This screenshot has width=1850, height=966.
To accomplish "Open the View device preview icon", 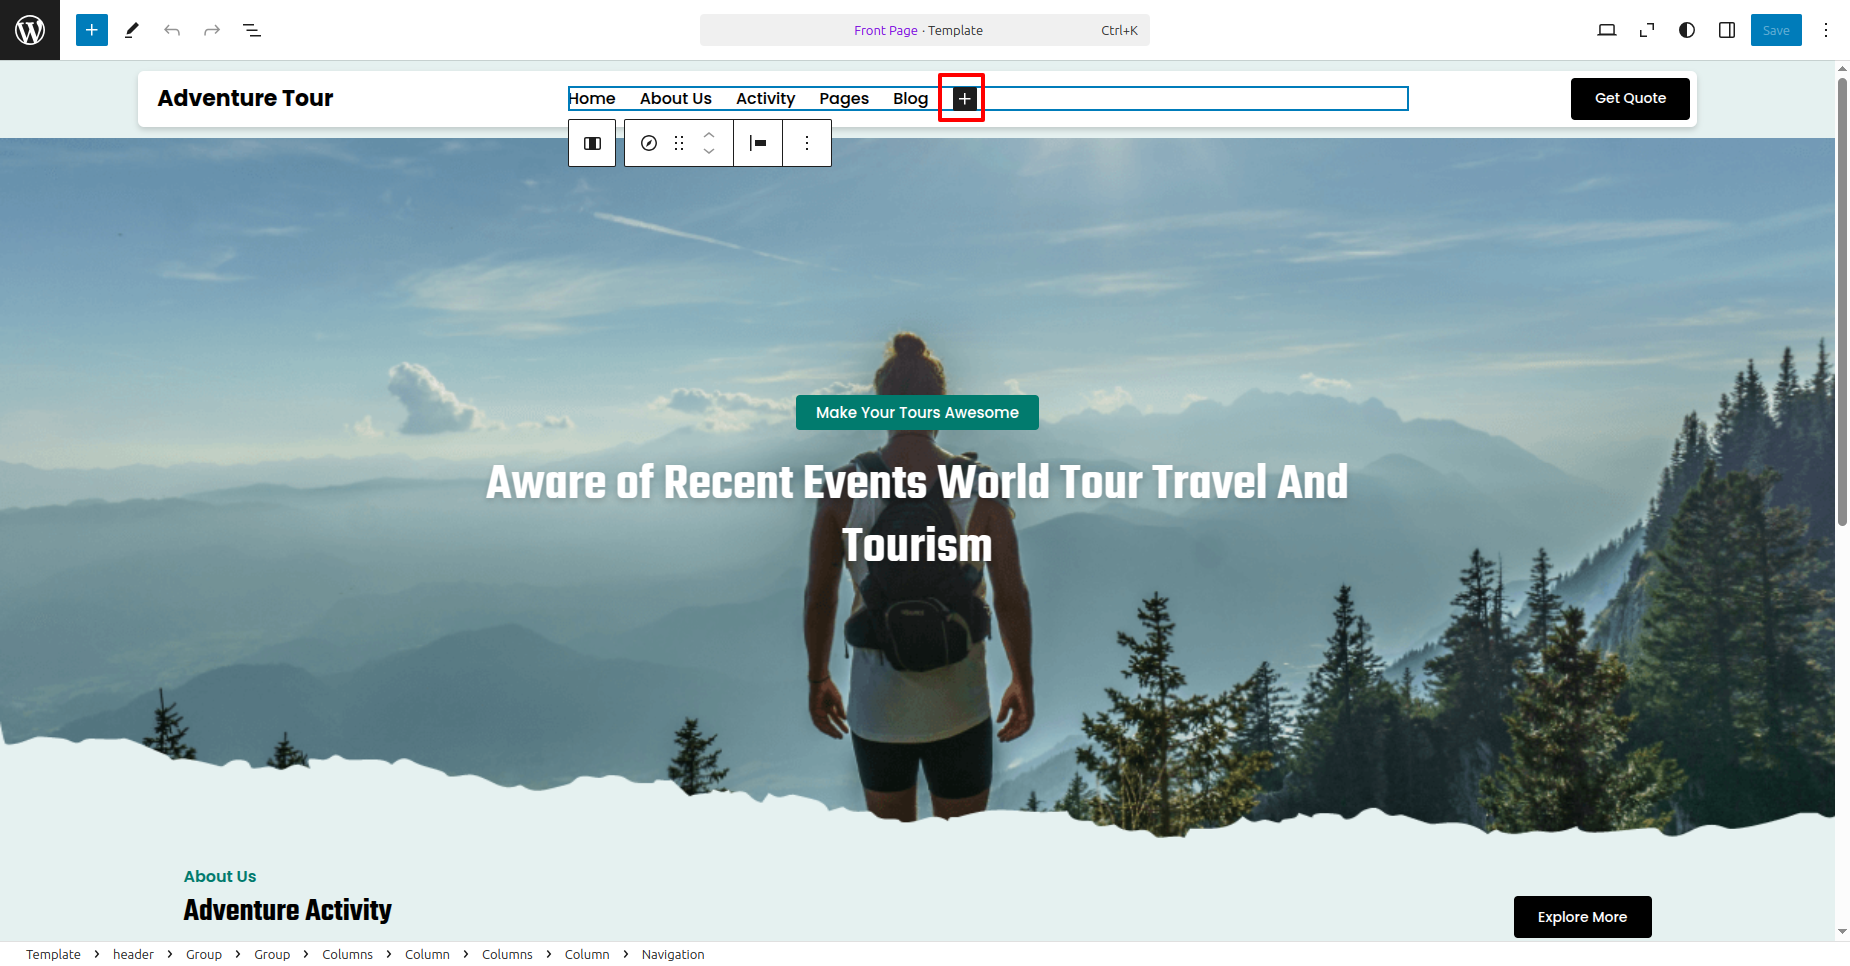I will click(x=1607, y=30).
